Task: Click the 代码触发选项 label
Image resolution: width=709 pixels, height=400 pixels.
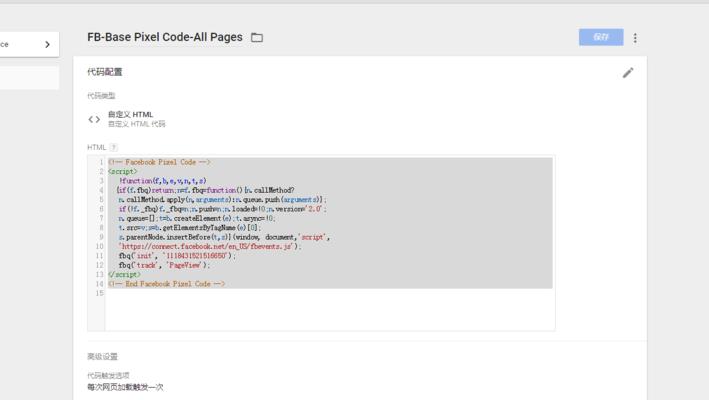Action: click(x=109, y=376)
